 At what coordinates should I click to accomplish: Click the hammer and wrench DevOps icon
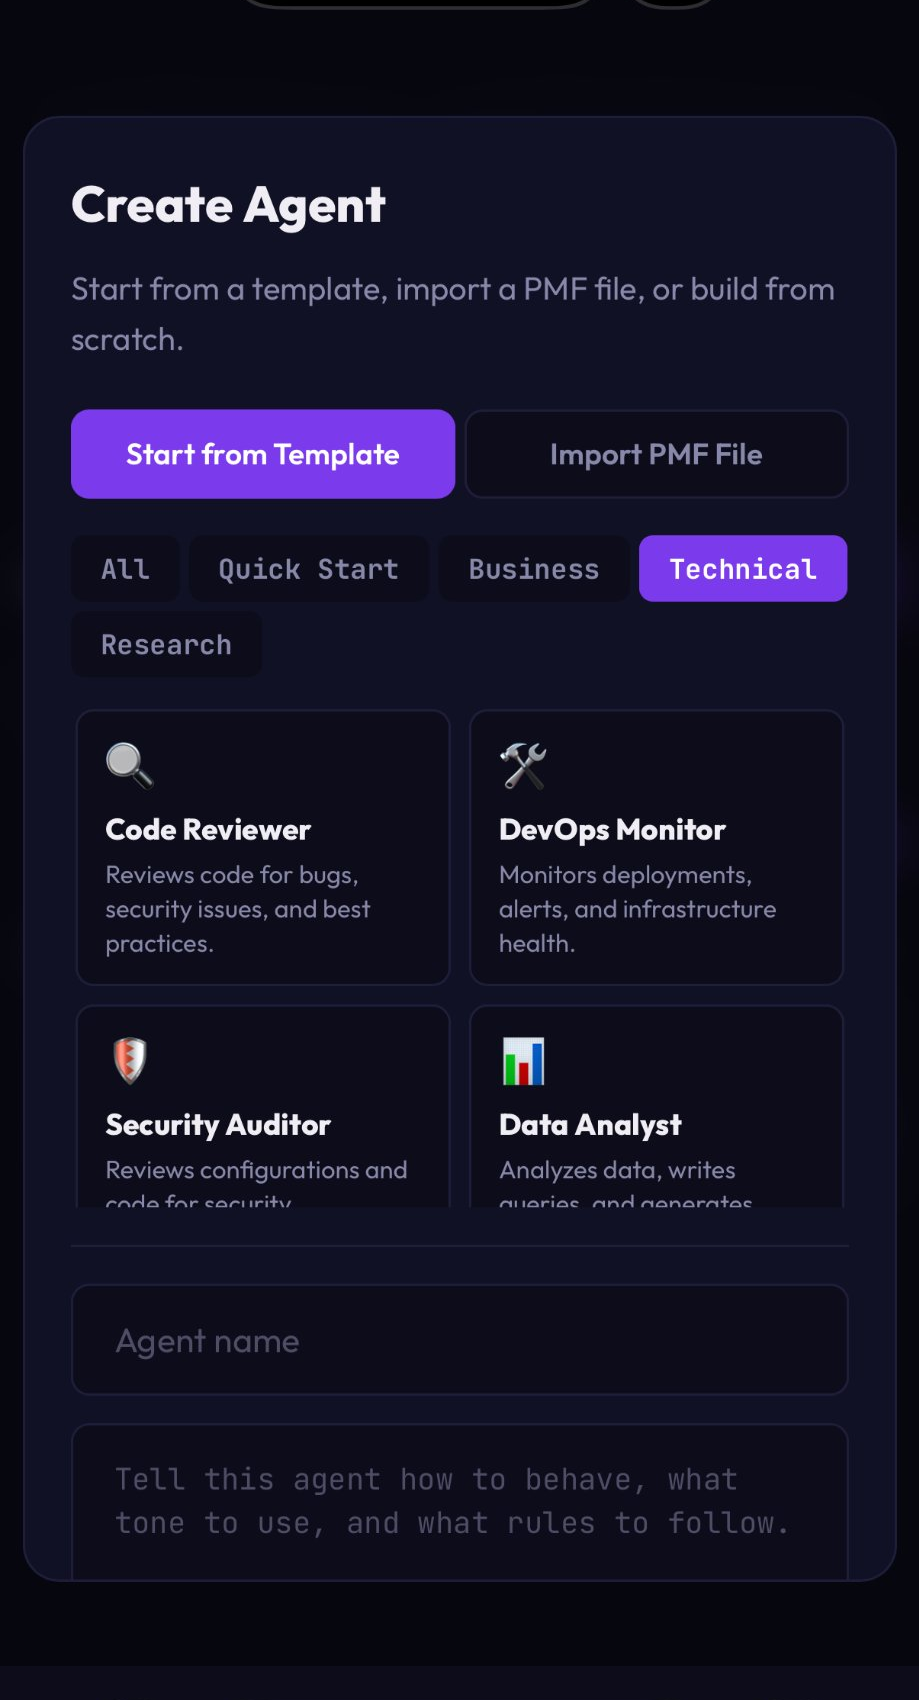pyautogui.click(x=523, y=766)
